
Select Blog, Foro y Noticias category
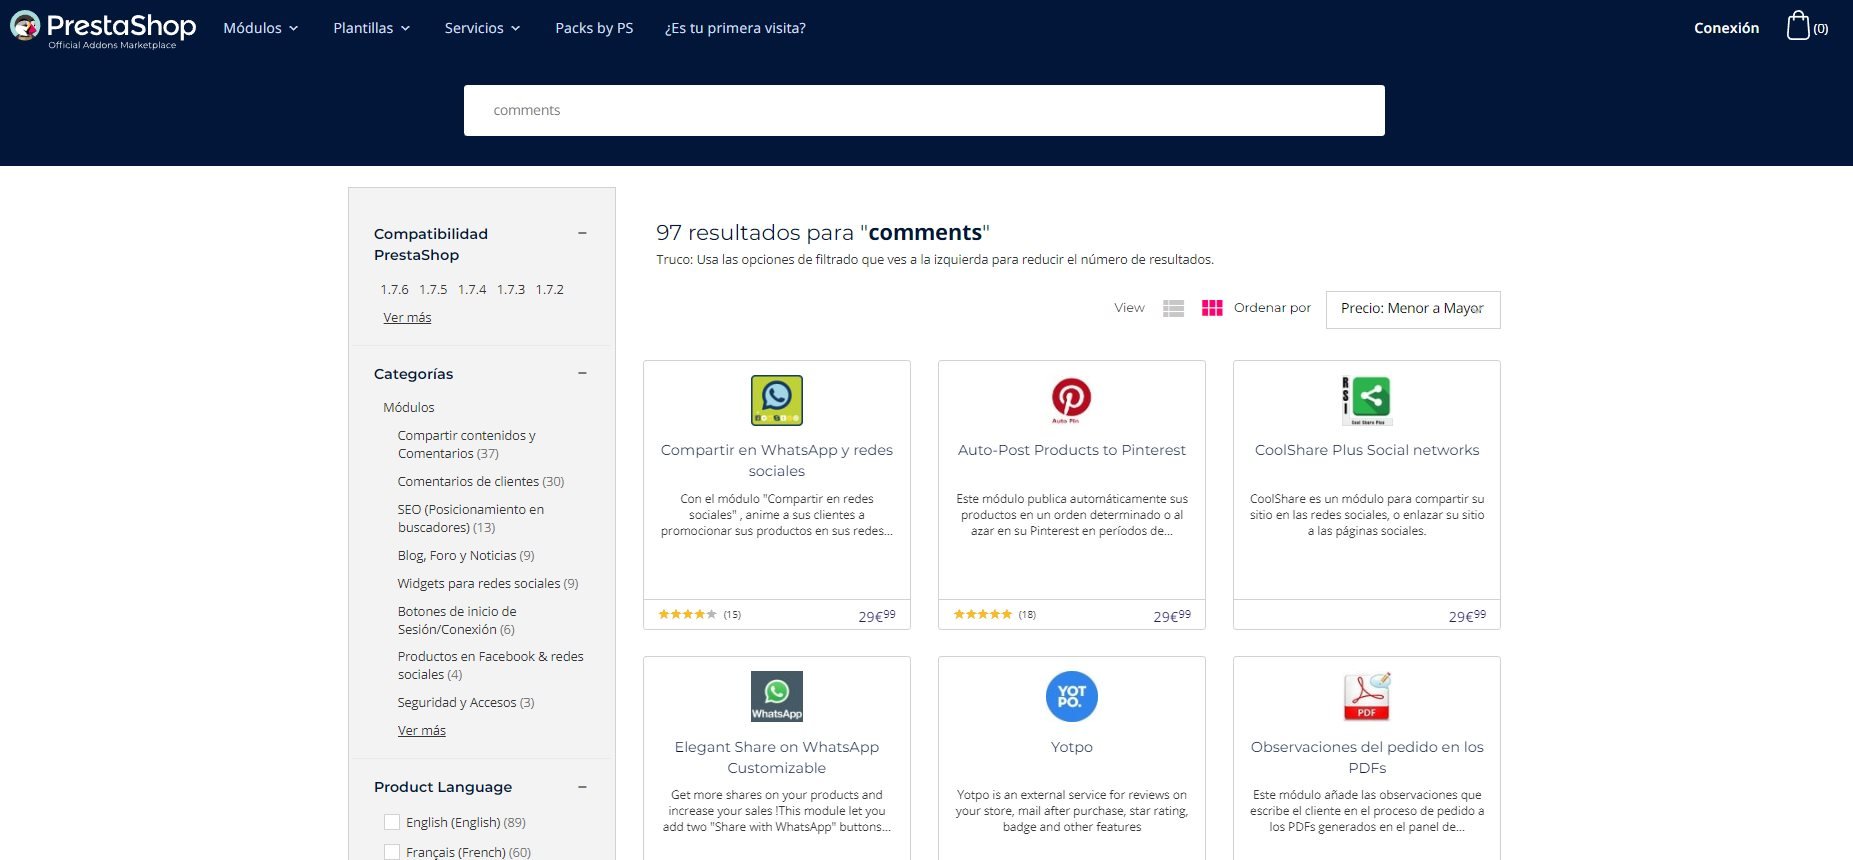coord(466,555)
